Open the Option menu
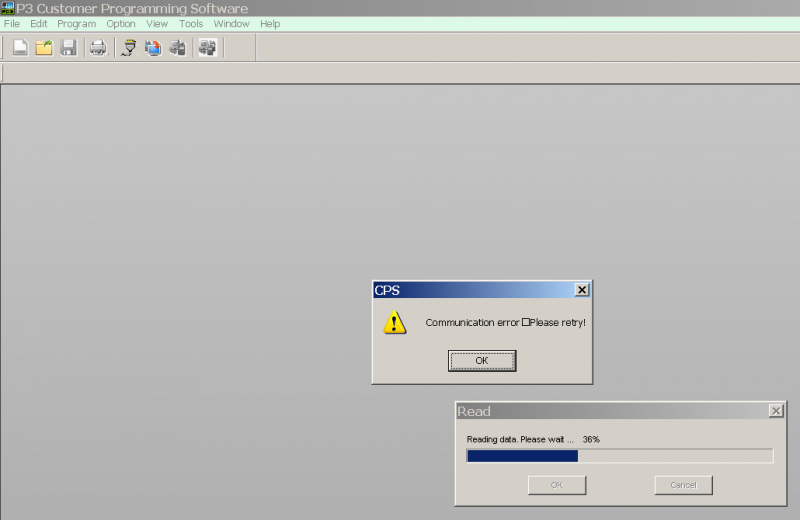 point(121,24)
